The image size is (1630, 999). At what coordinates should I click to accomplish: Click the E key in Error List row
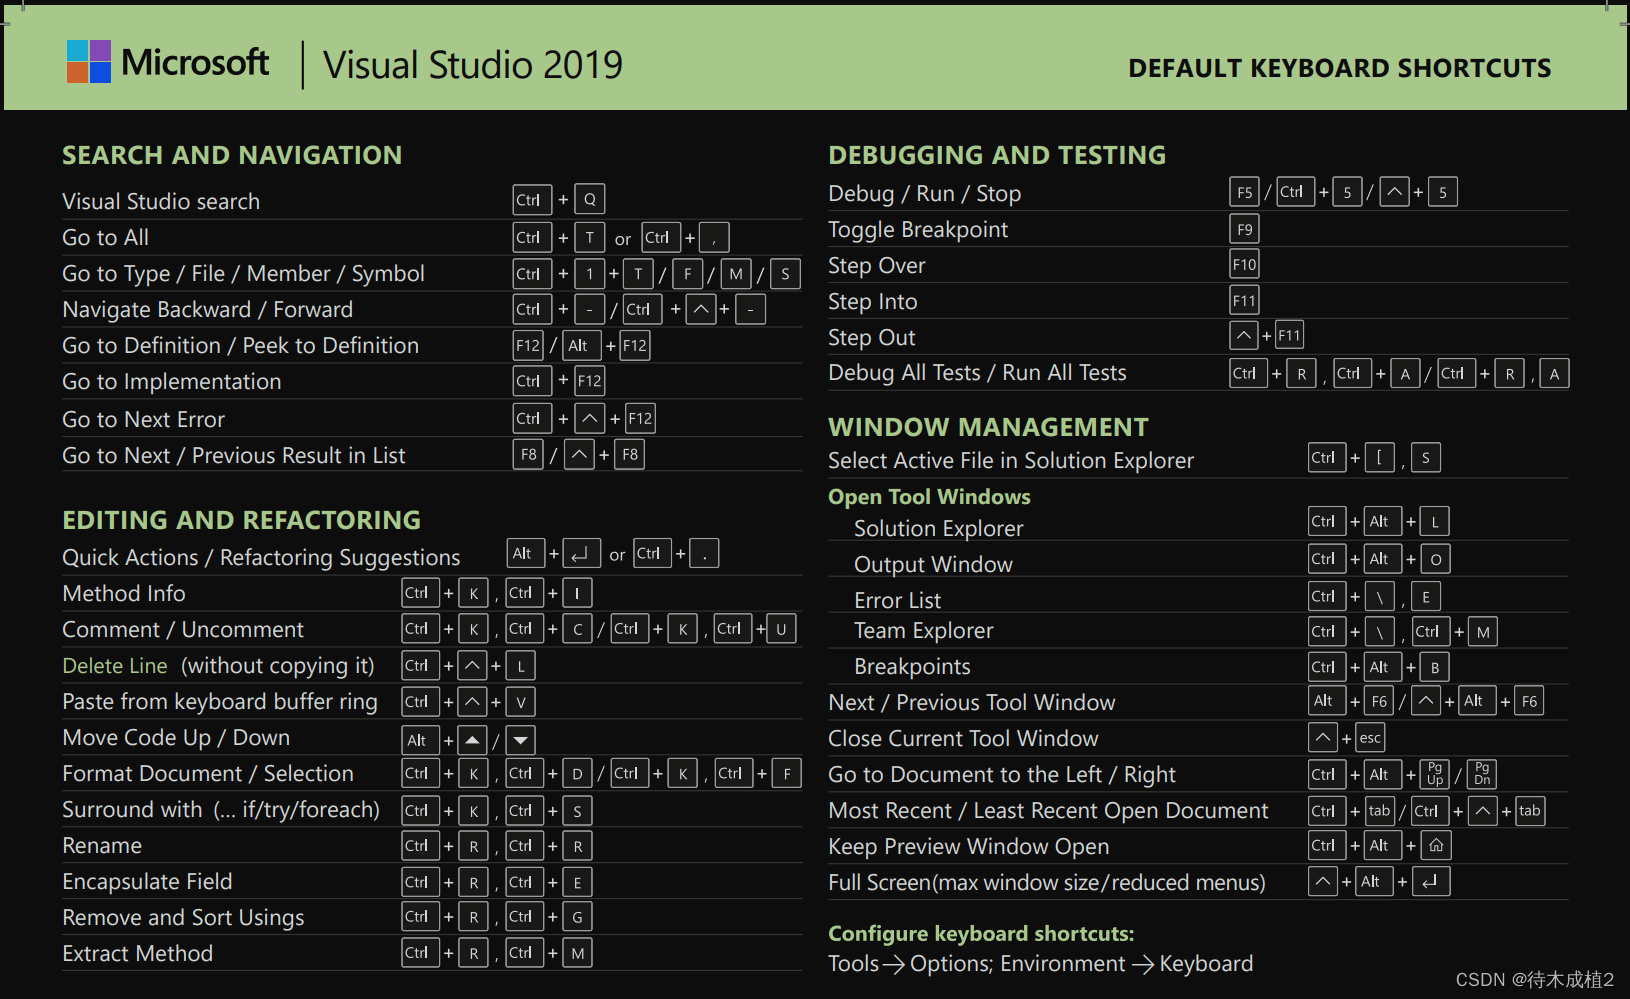pyautogui.click(x=1426, y=597)
